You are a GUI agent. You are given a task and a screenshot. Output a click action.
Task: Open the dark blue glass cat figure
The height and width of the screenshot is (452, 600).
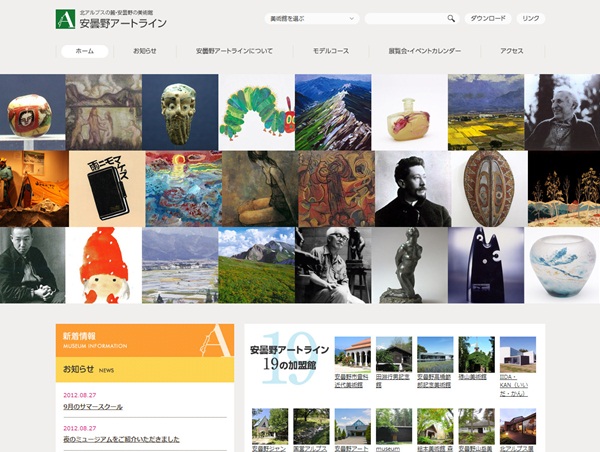pos(486,265)
